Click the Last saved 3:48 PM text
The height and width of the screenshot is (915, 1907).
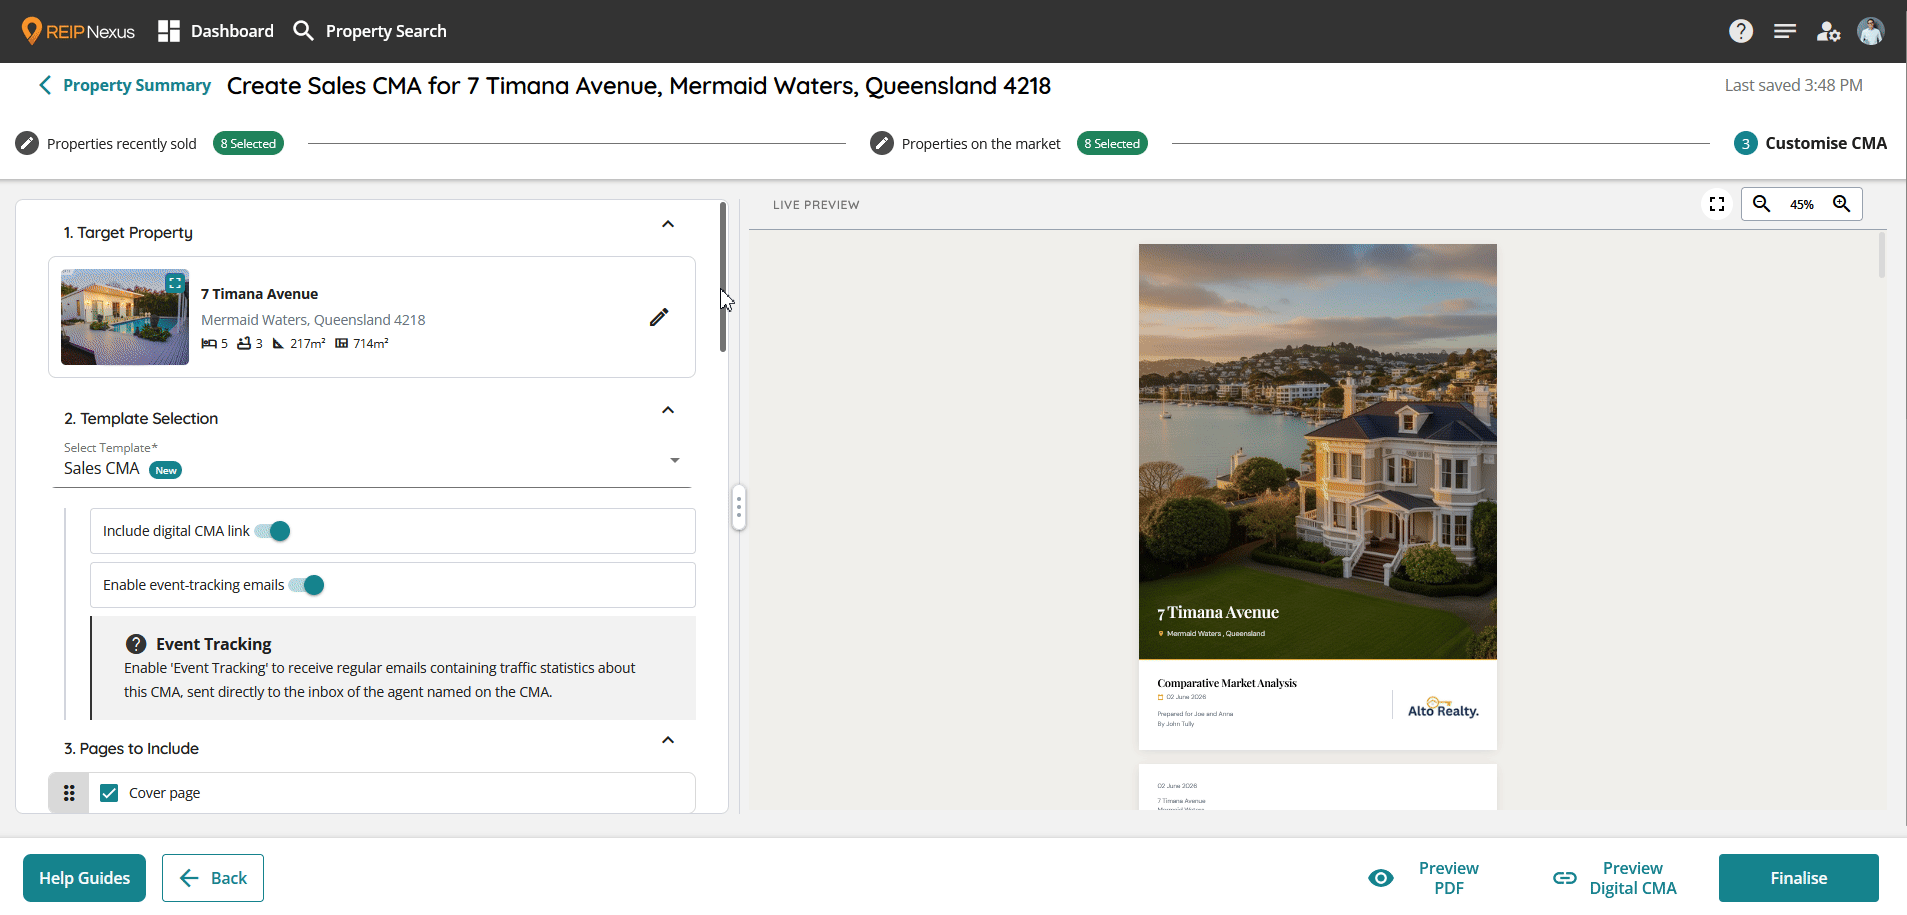[x=1793, y=85]
